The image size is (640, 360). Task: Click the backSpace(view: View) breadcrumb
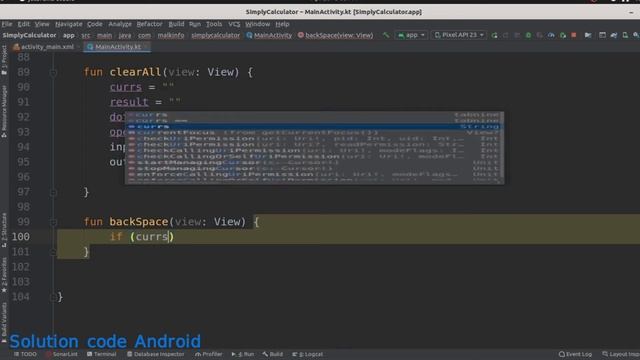[336, 36]
